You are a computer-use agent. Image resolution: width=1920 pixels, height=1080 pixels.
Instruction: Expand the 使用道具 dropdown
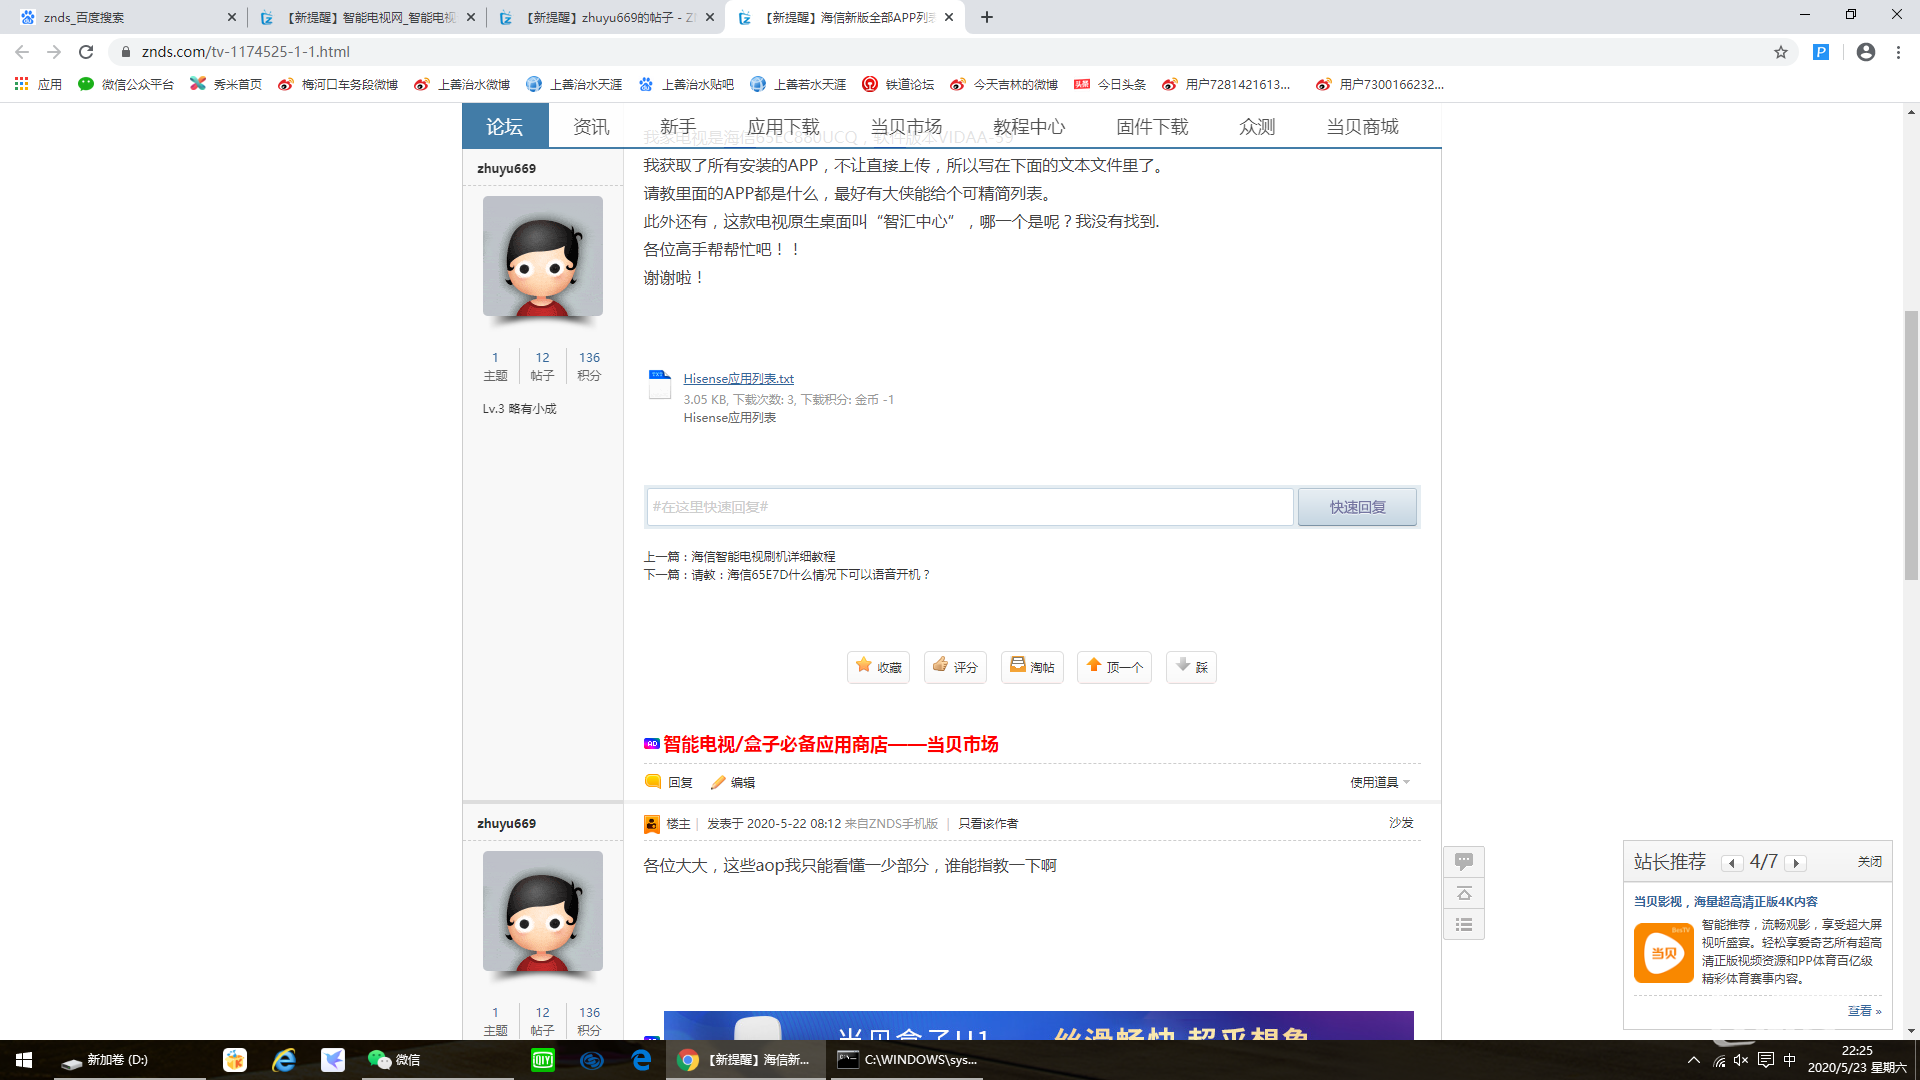click(x=1380, y=782)
